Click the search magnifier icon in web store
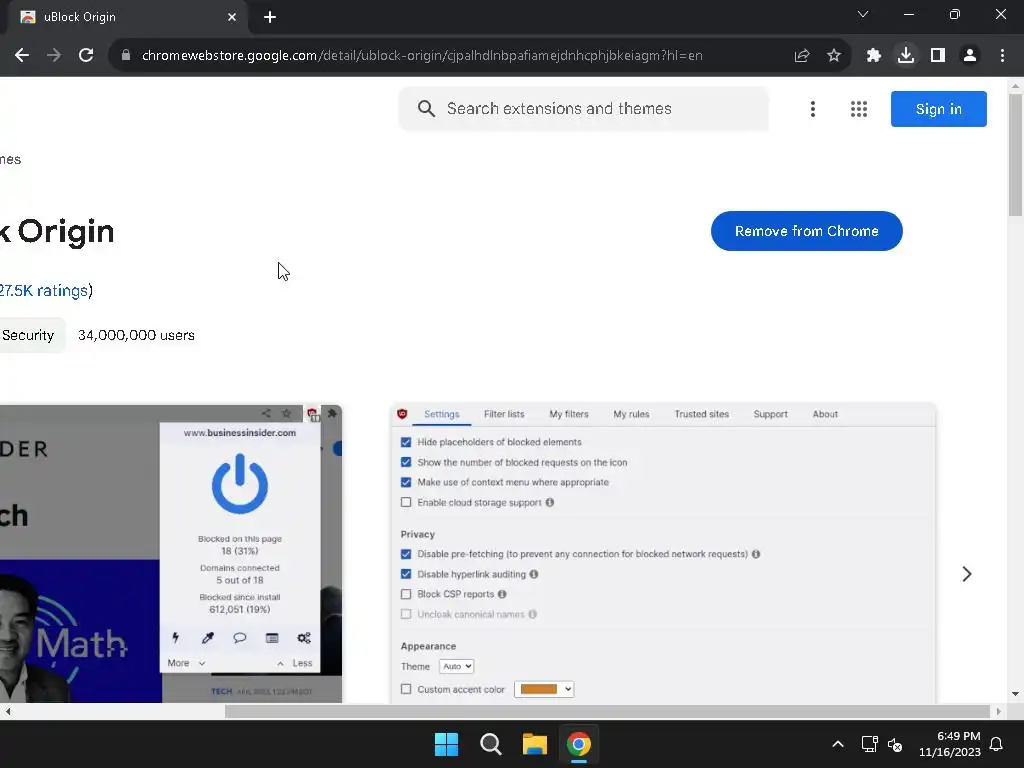Screen dimensions: 1024x768 coord(426,108)
